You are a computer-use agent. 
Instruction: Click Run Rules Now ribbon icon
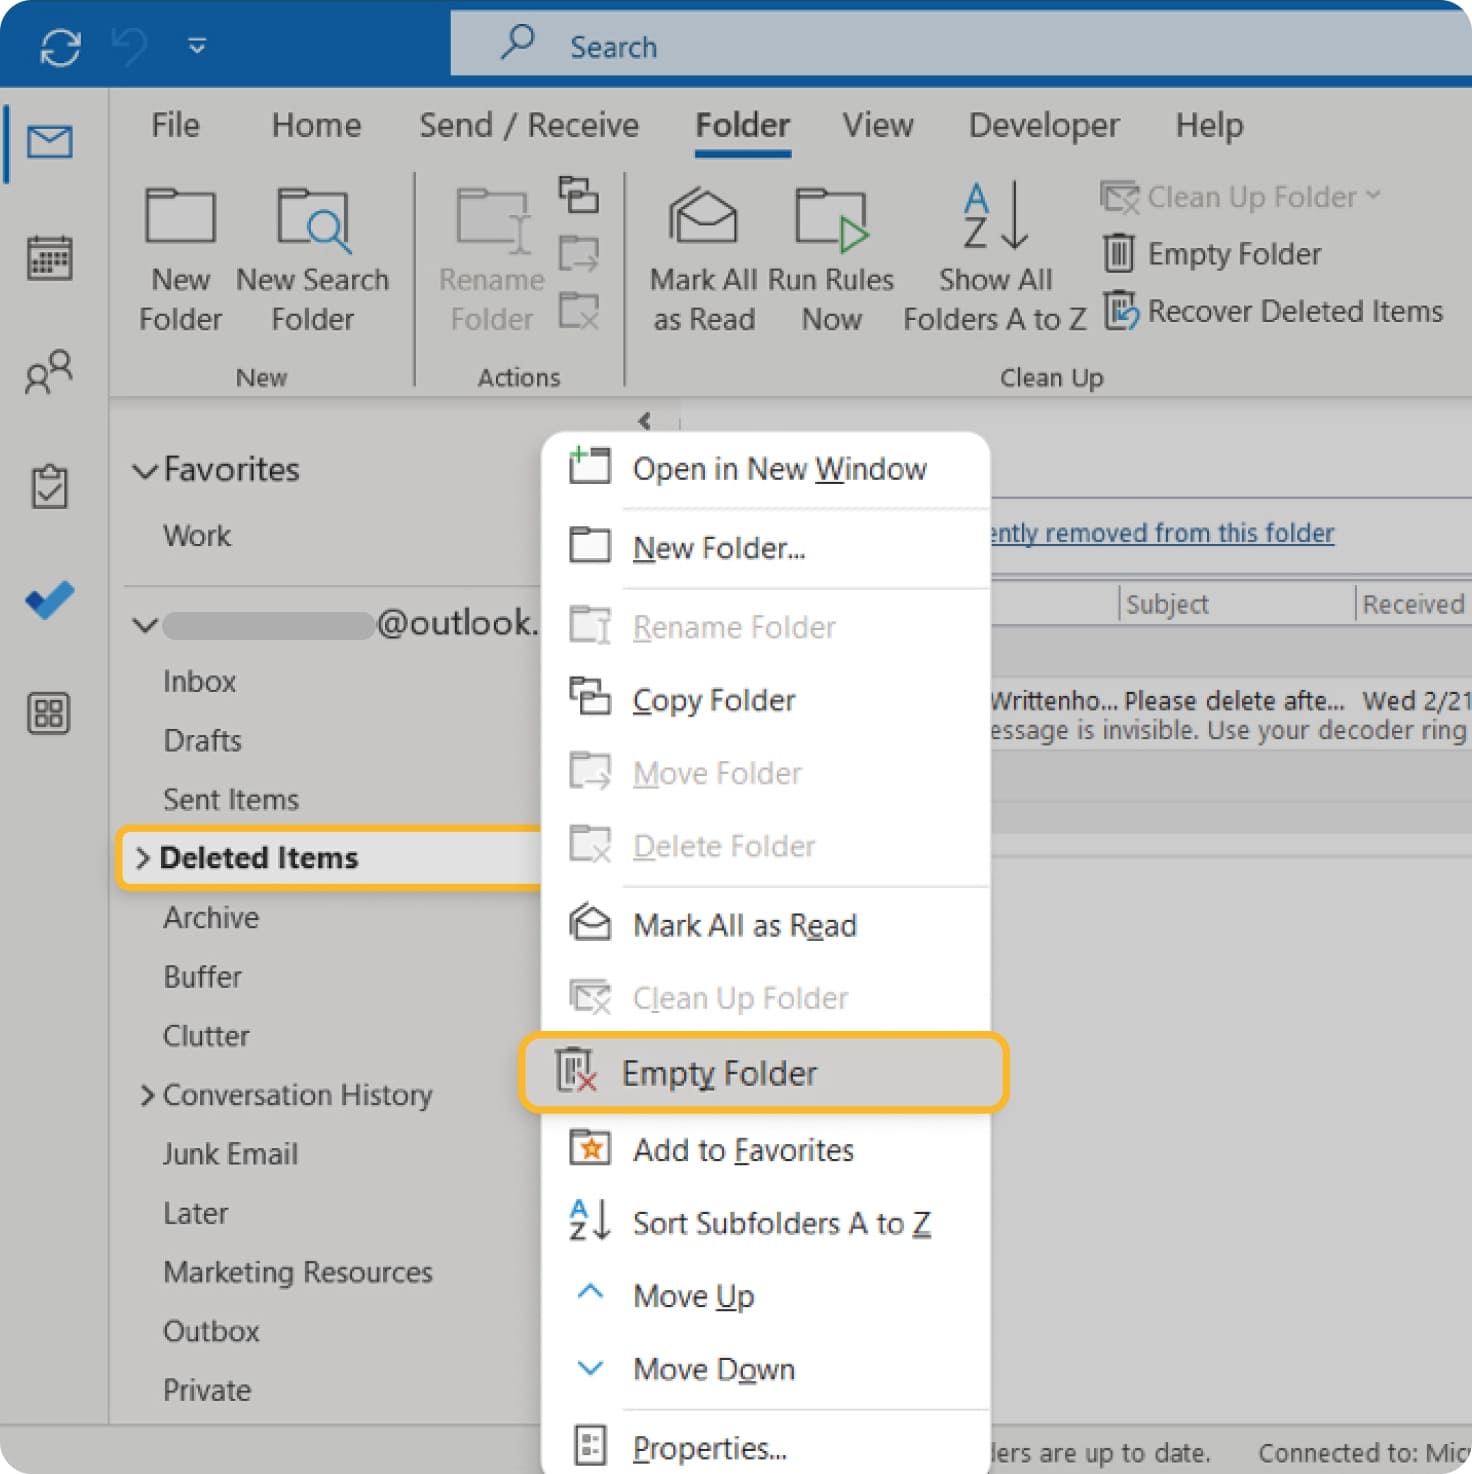pos(831,218)
